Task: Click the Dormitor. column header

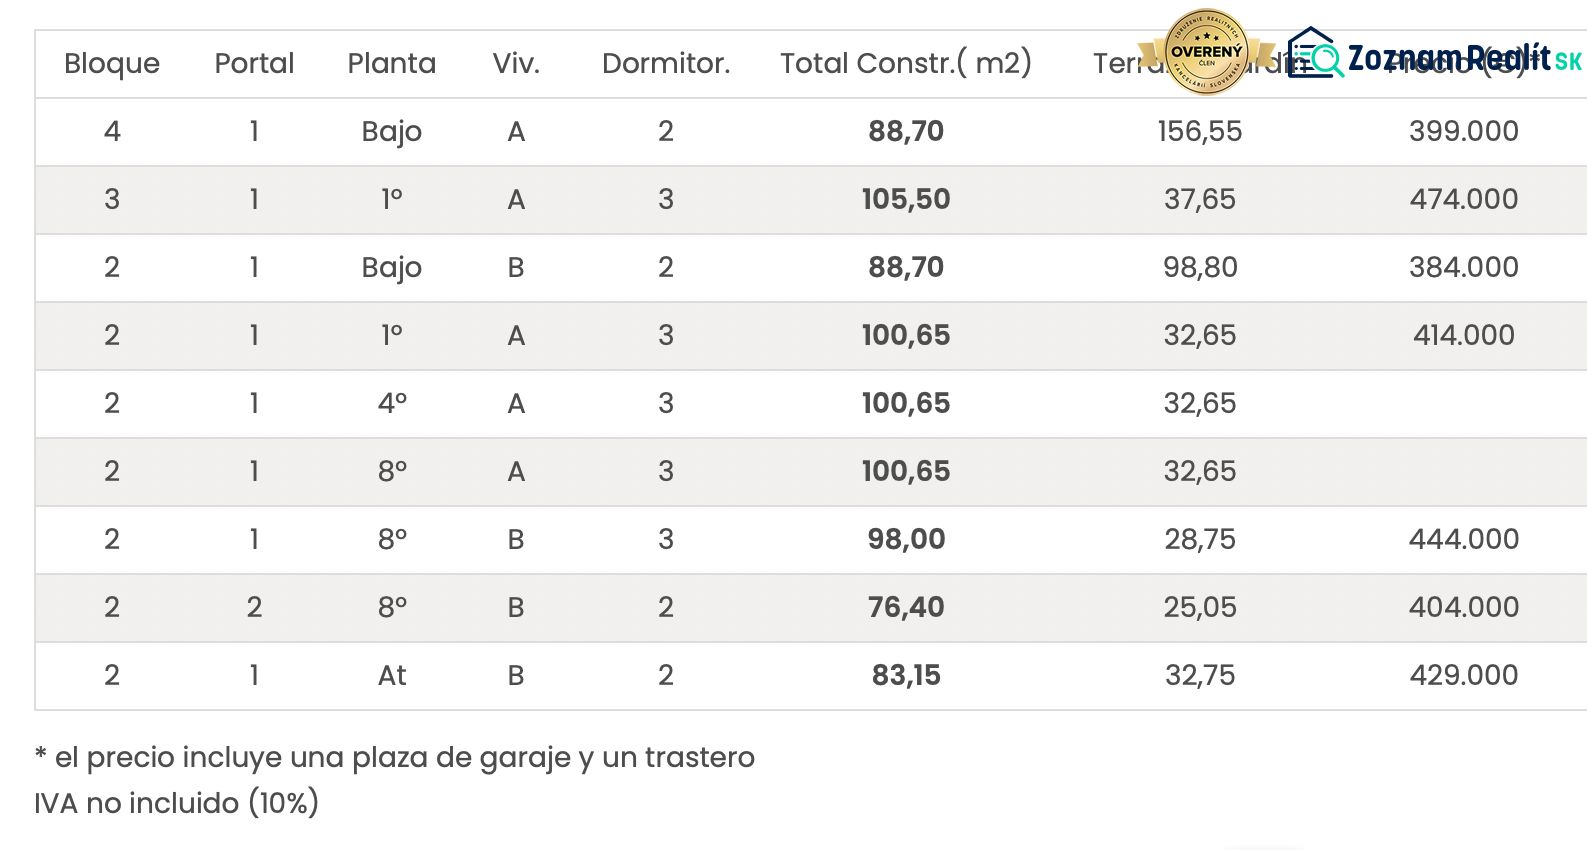Action: pyautogui.click(x=666, y=63)
